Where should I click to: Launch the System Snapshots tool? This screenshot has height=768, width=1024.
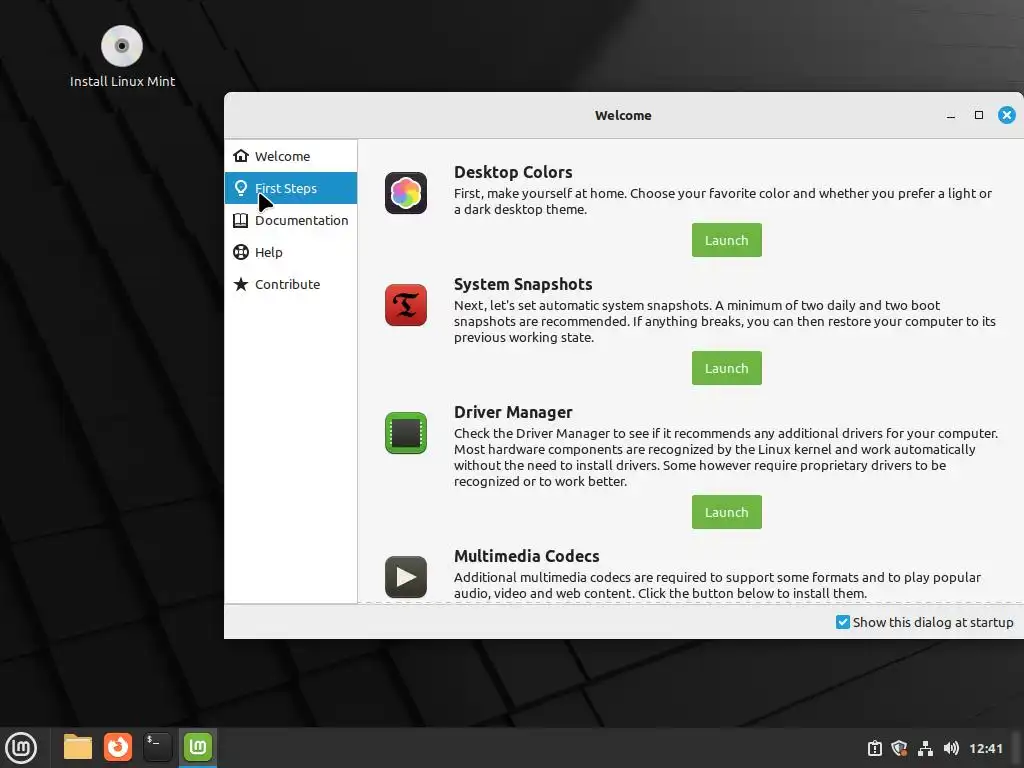(x=726, y=368)
